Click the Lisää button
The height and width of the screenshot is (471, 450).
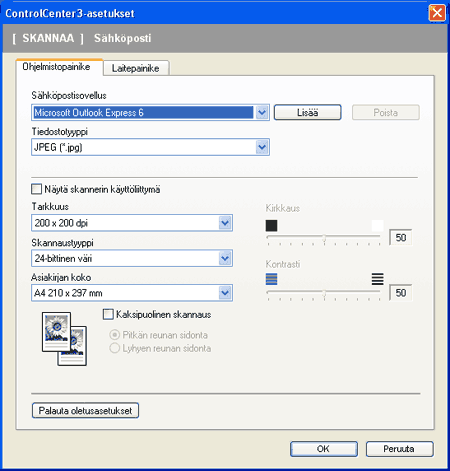click(x=307, y=113)
